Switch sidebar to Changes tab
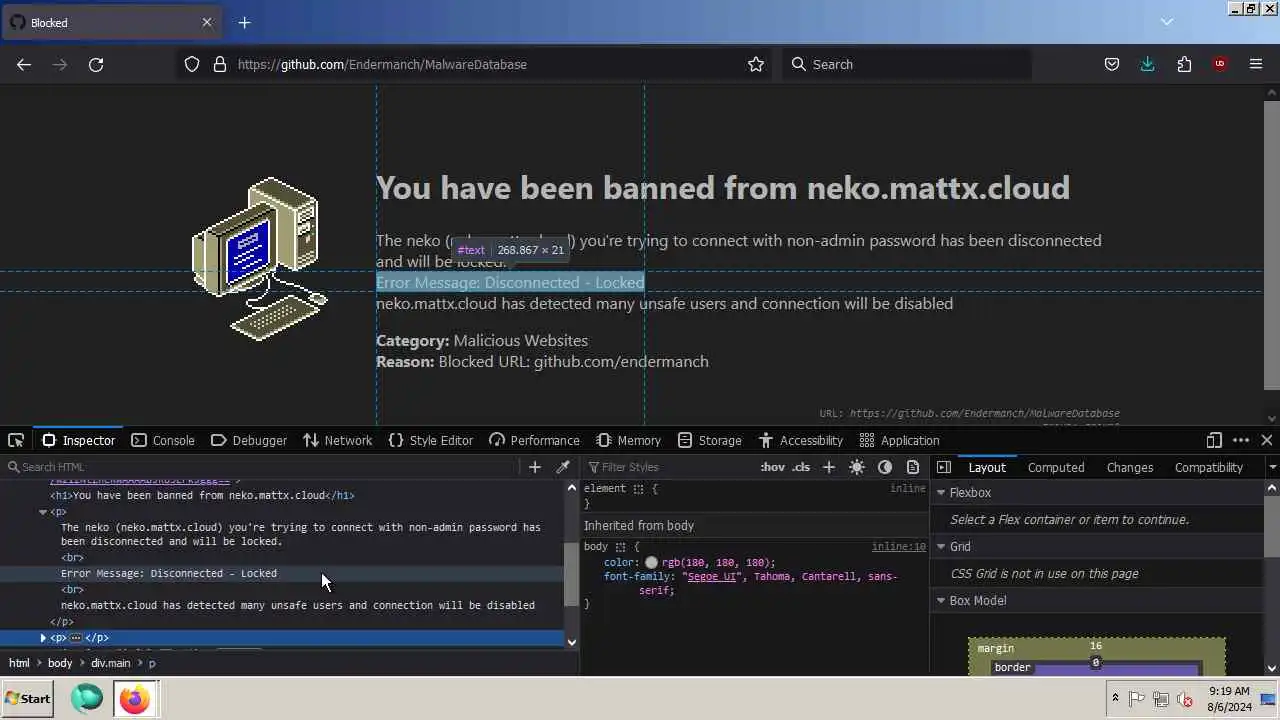 [x=1130, y=467]
